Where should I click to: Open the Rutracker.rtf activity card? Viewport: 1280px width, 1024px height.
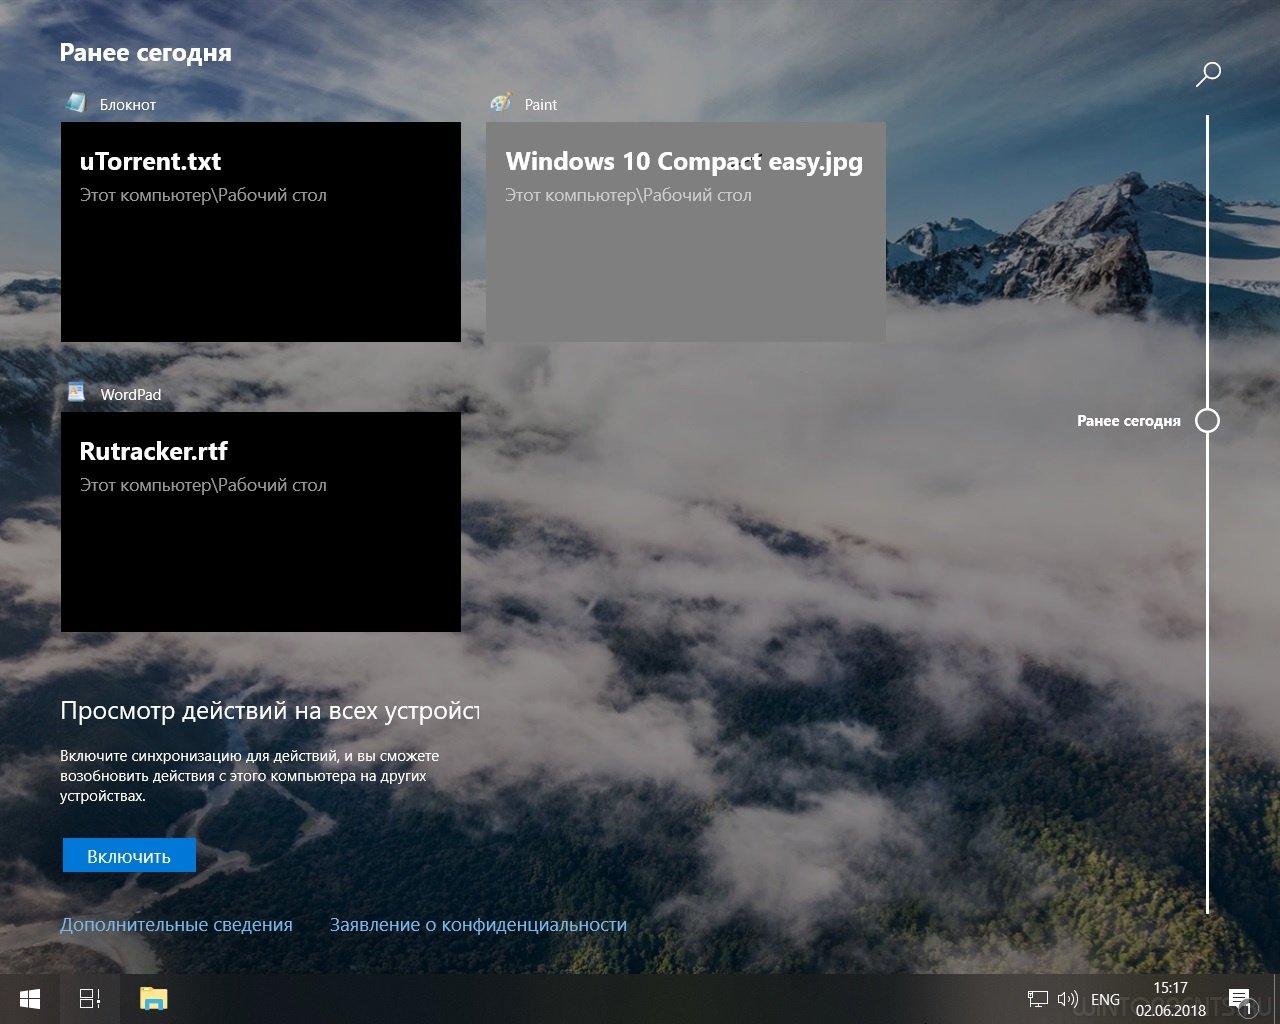(261, 522)
